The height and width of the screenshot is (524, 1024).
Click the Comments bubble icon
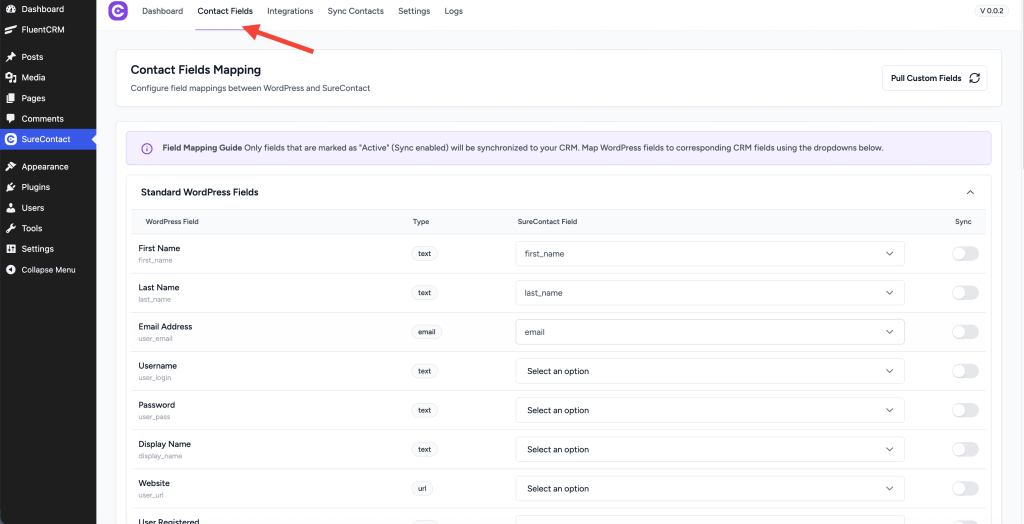point(11,119)
